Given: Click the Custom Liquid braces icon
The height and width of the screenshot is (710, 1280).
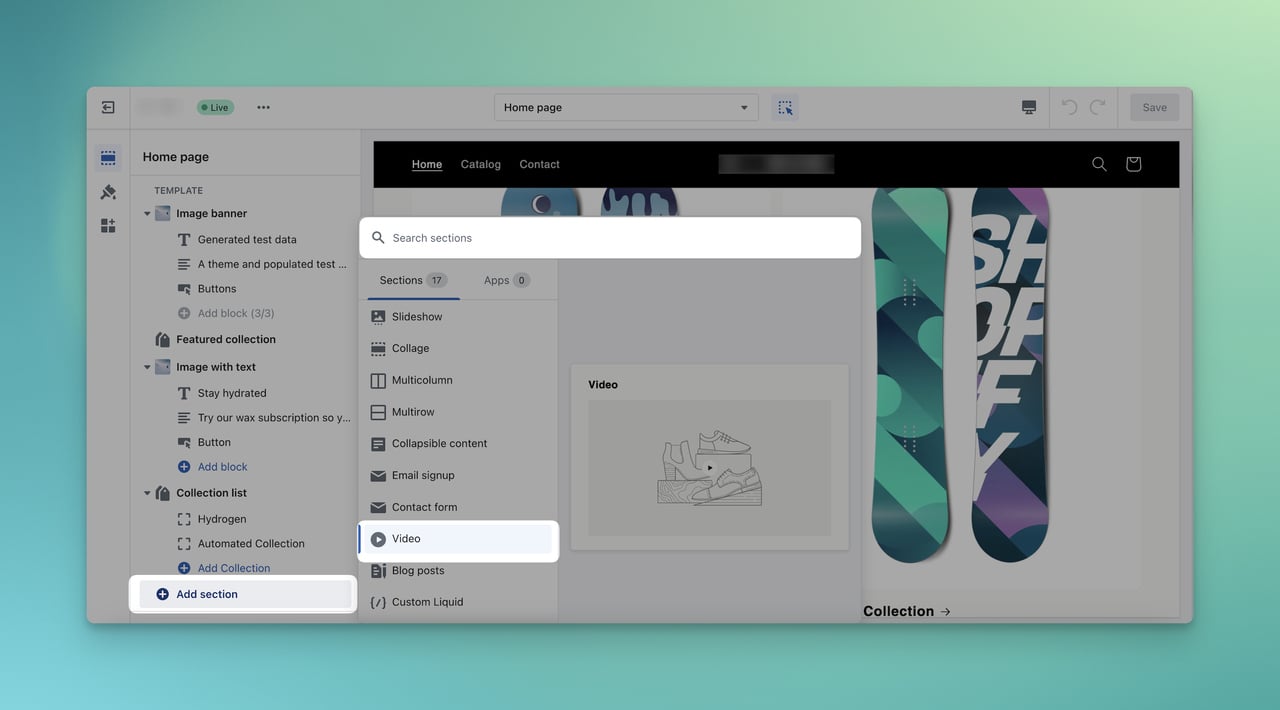Looking at the screenshot, I should point(378,602).
